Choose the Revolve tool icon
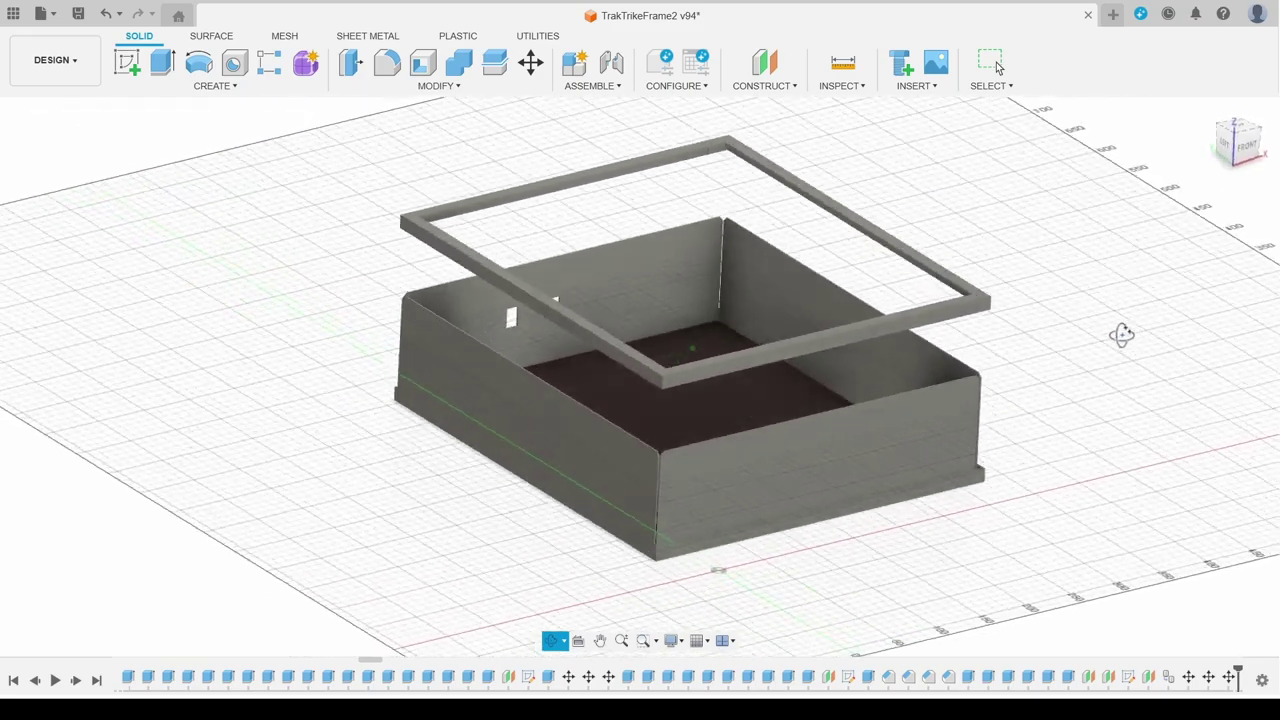The height and width of the screenshot is (720, 1280). (x=198, y=63)
